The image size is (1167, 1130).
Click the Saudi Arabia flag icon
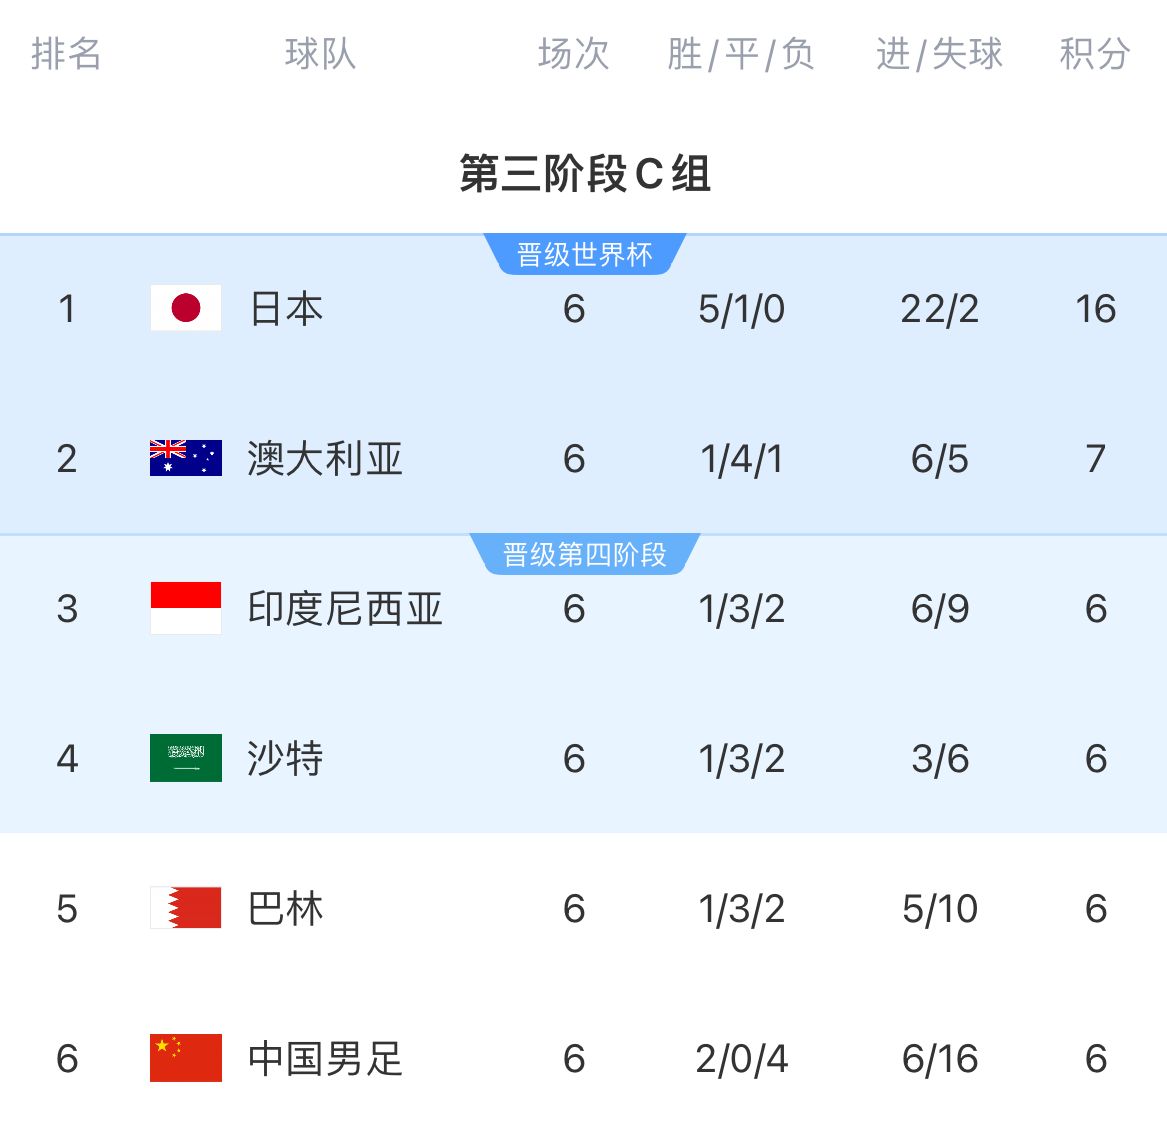(x=185, y=758)
